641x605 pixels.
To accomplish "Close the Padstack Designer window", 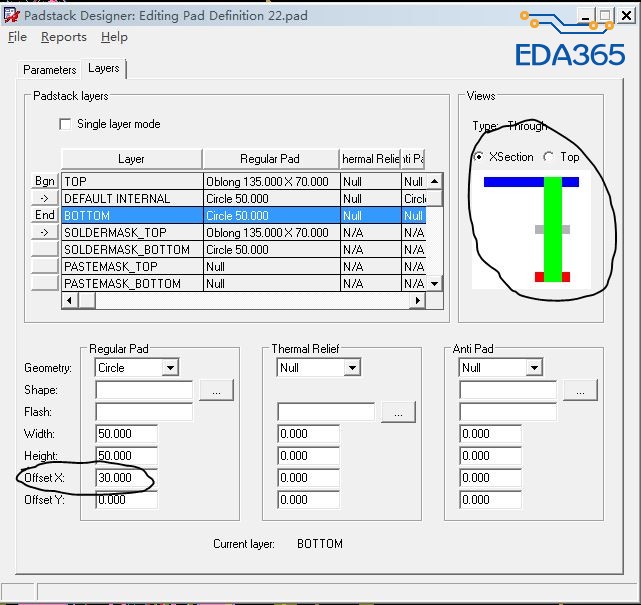I will 626,16.
